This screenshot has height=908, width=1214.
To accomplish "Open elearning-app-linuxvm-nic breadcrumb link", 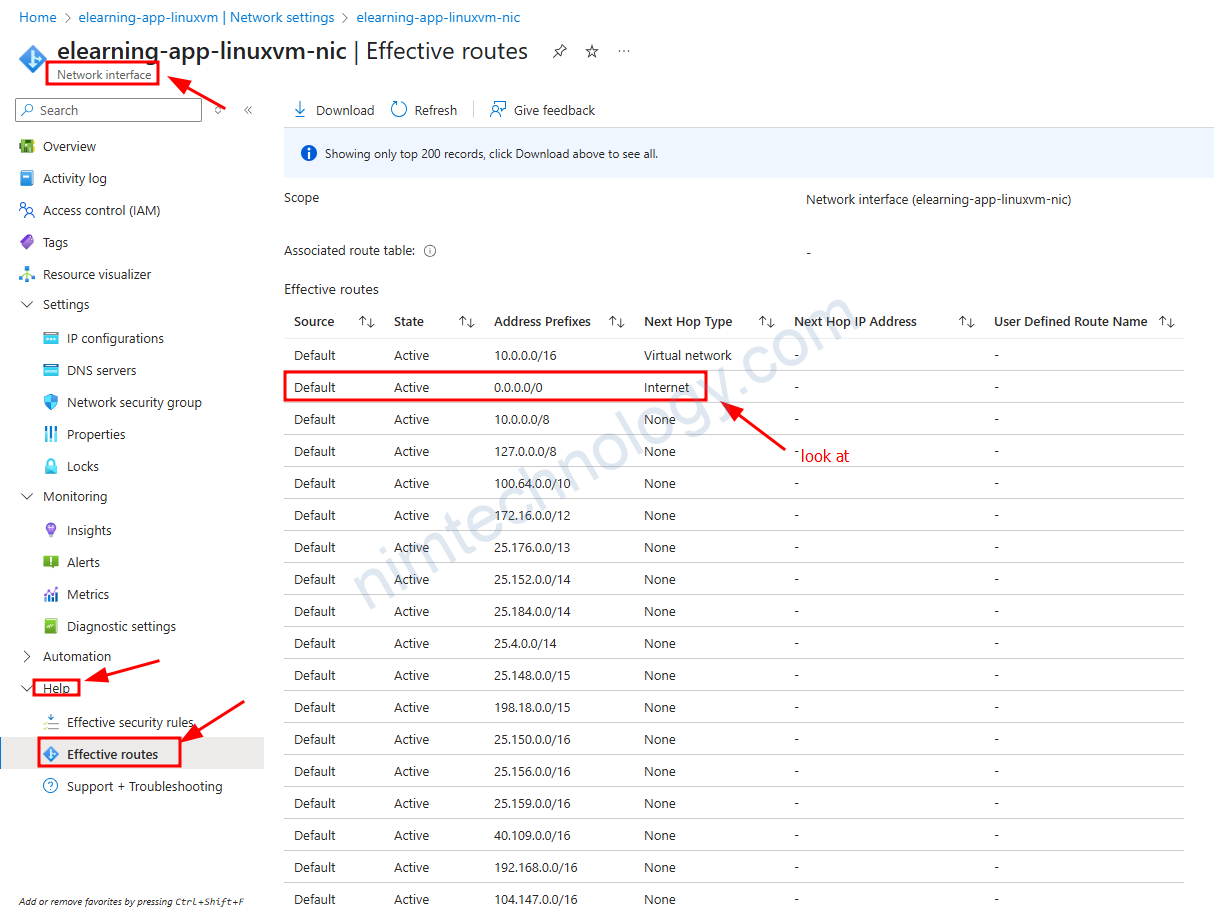I will [438, 17].
